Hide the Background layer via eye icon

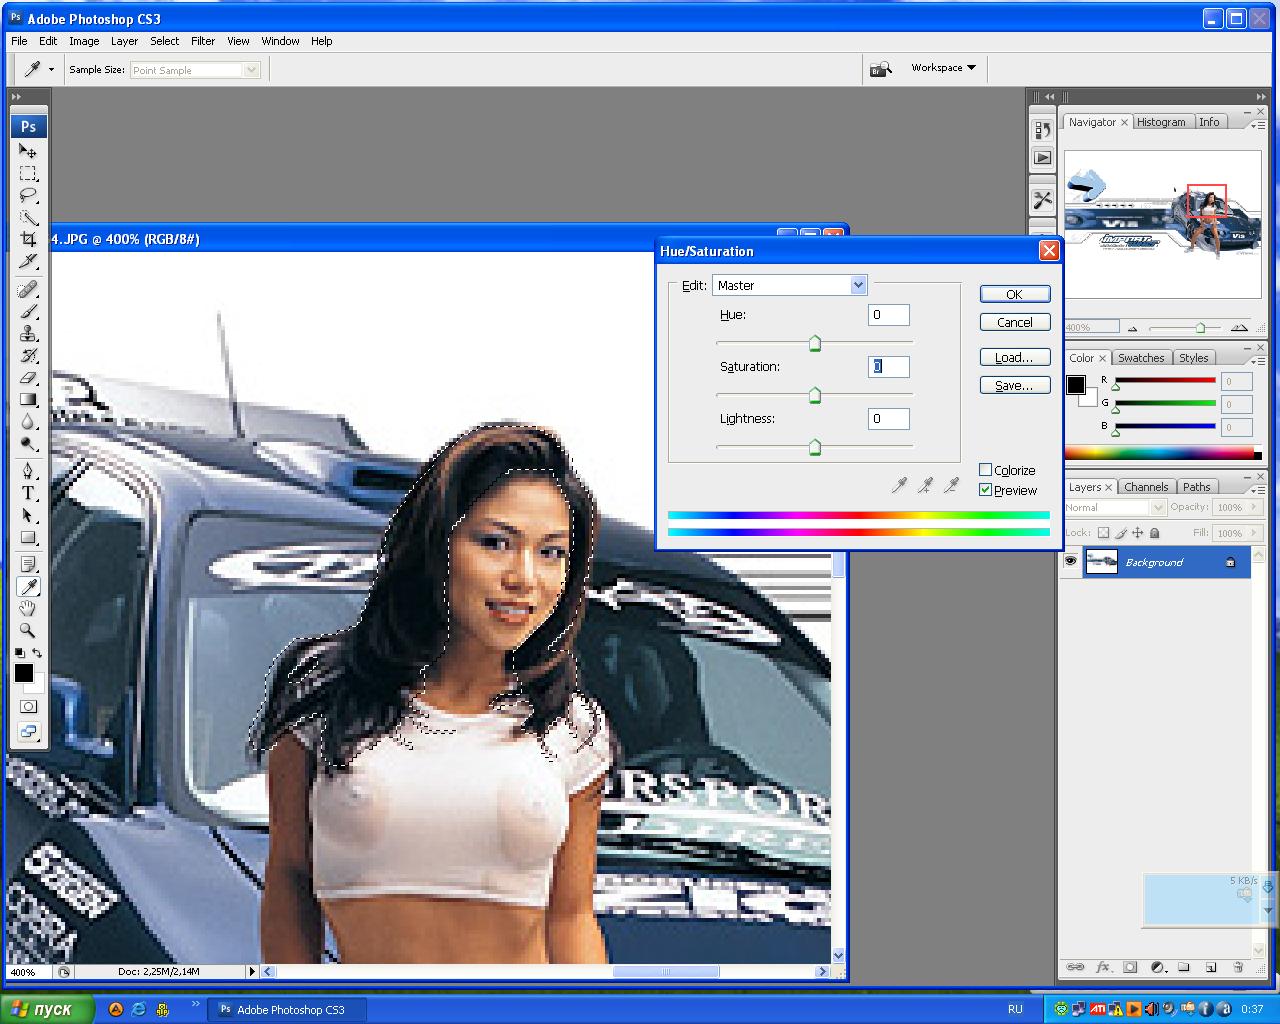point(1070,562)
